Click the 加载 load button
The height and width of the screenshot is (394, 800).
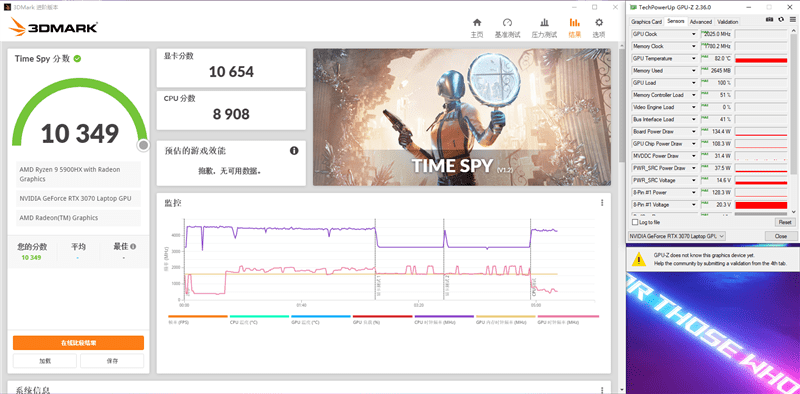click(45, 361)
